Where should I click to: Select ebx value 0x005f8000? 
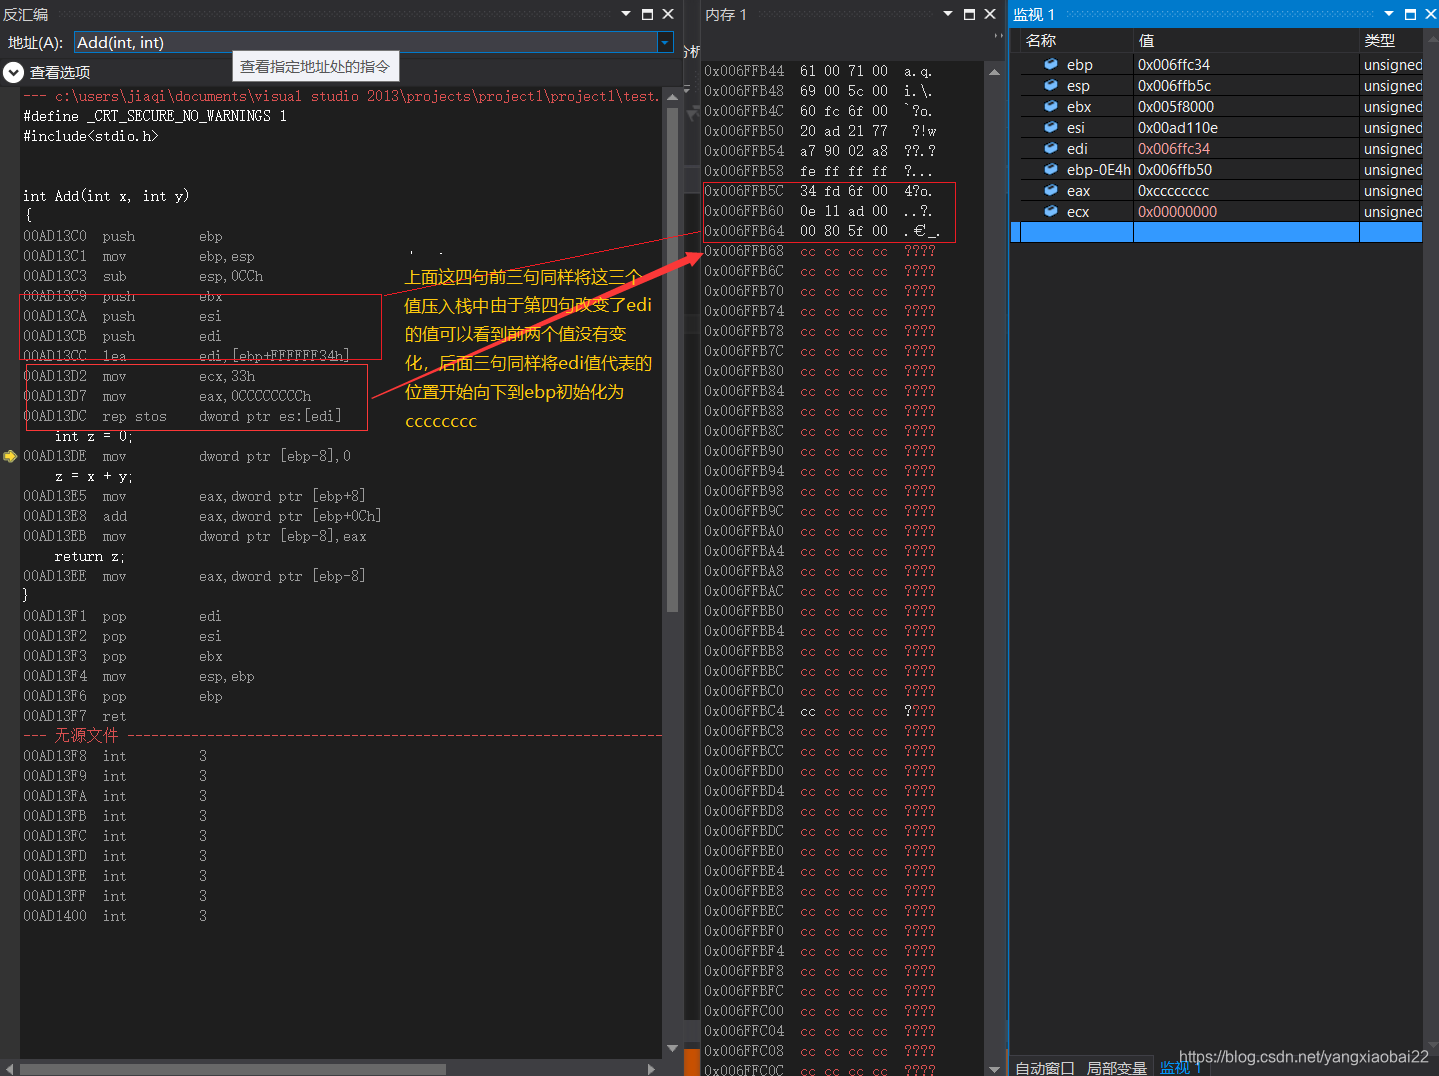[x=1175, y=106]
